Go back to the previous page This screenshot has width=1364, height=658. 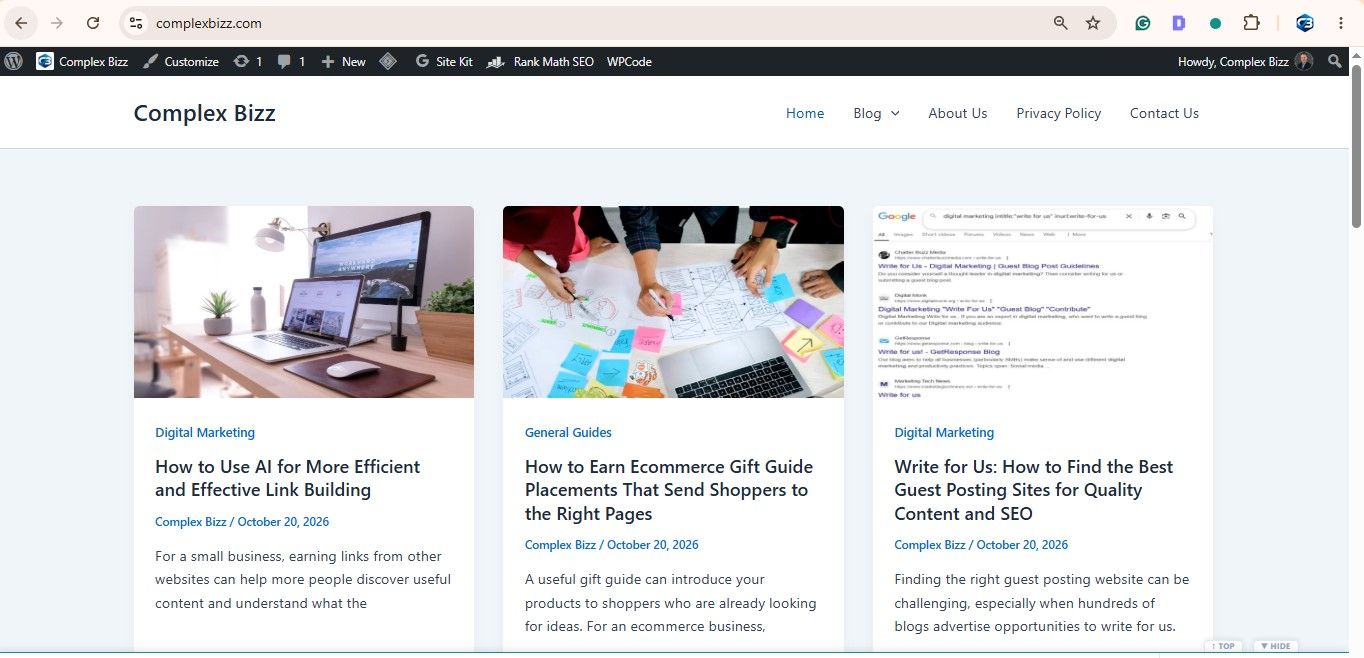pos(21,23)
